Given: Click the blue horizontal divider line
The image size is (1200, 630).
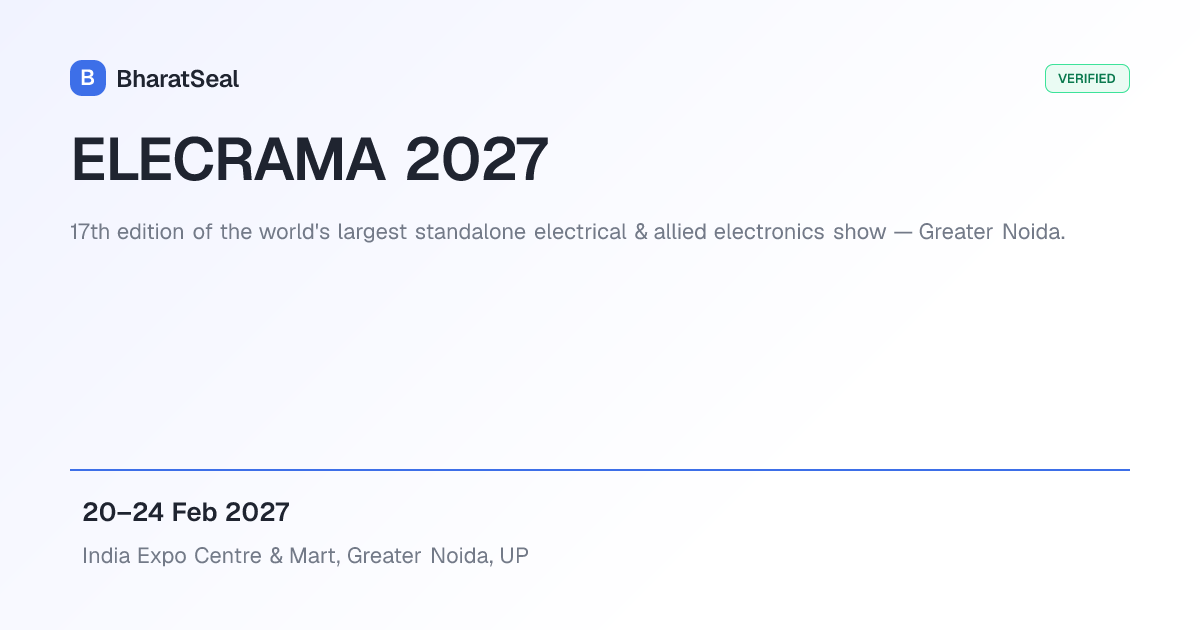Looking at the screenshot, I should [x=600, y=470].
